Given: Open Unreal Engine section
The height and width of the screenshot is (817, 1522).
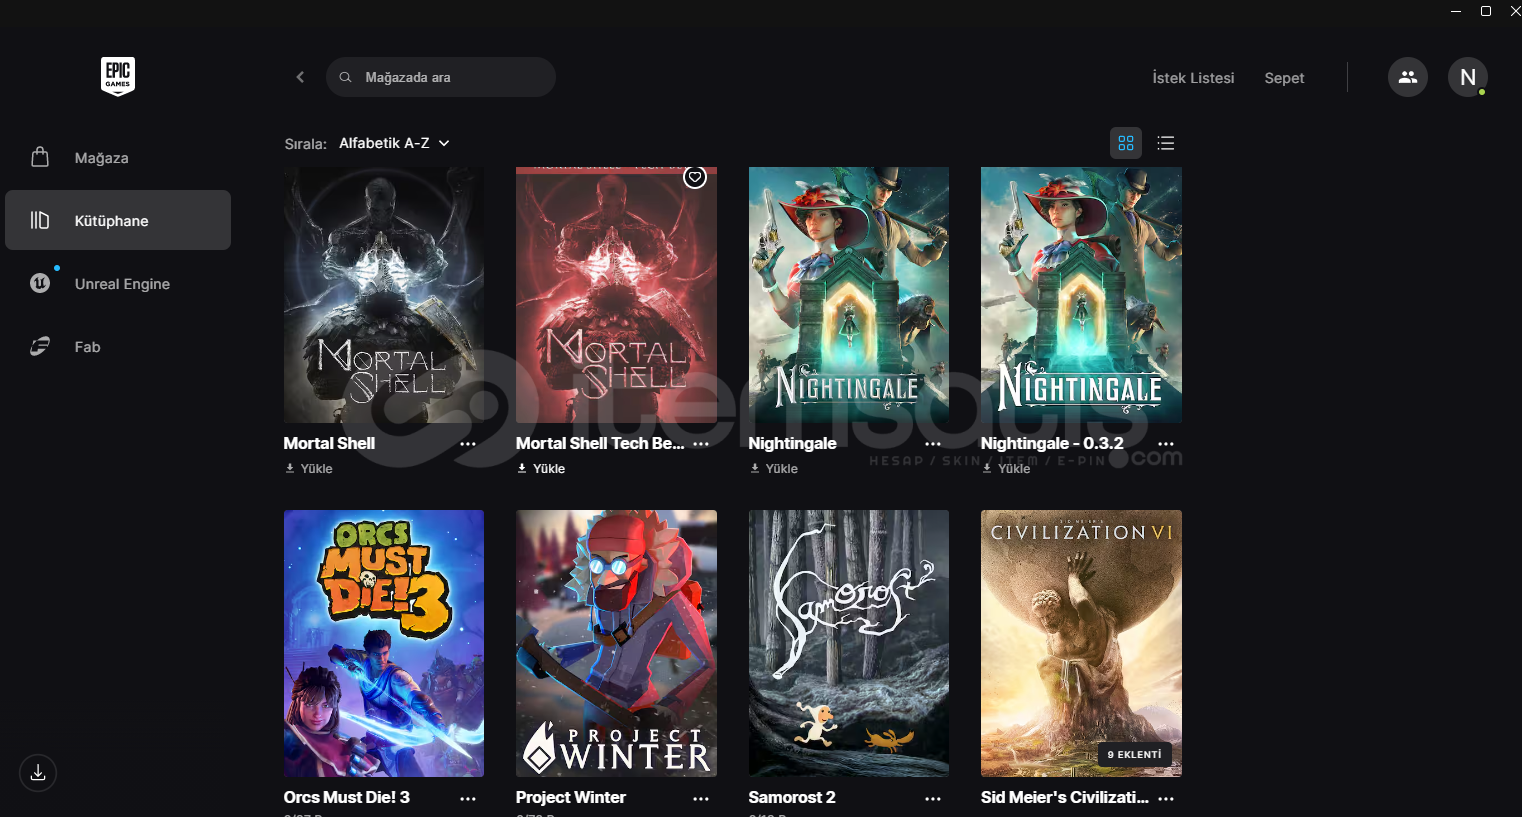Looking at the screenshot, I should [x=118, y=284].
